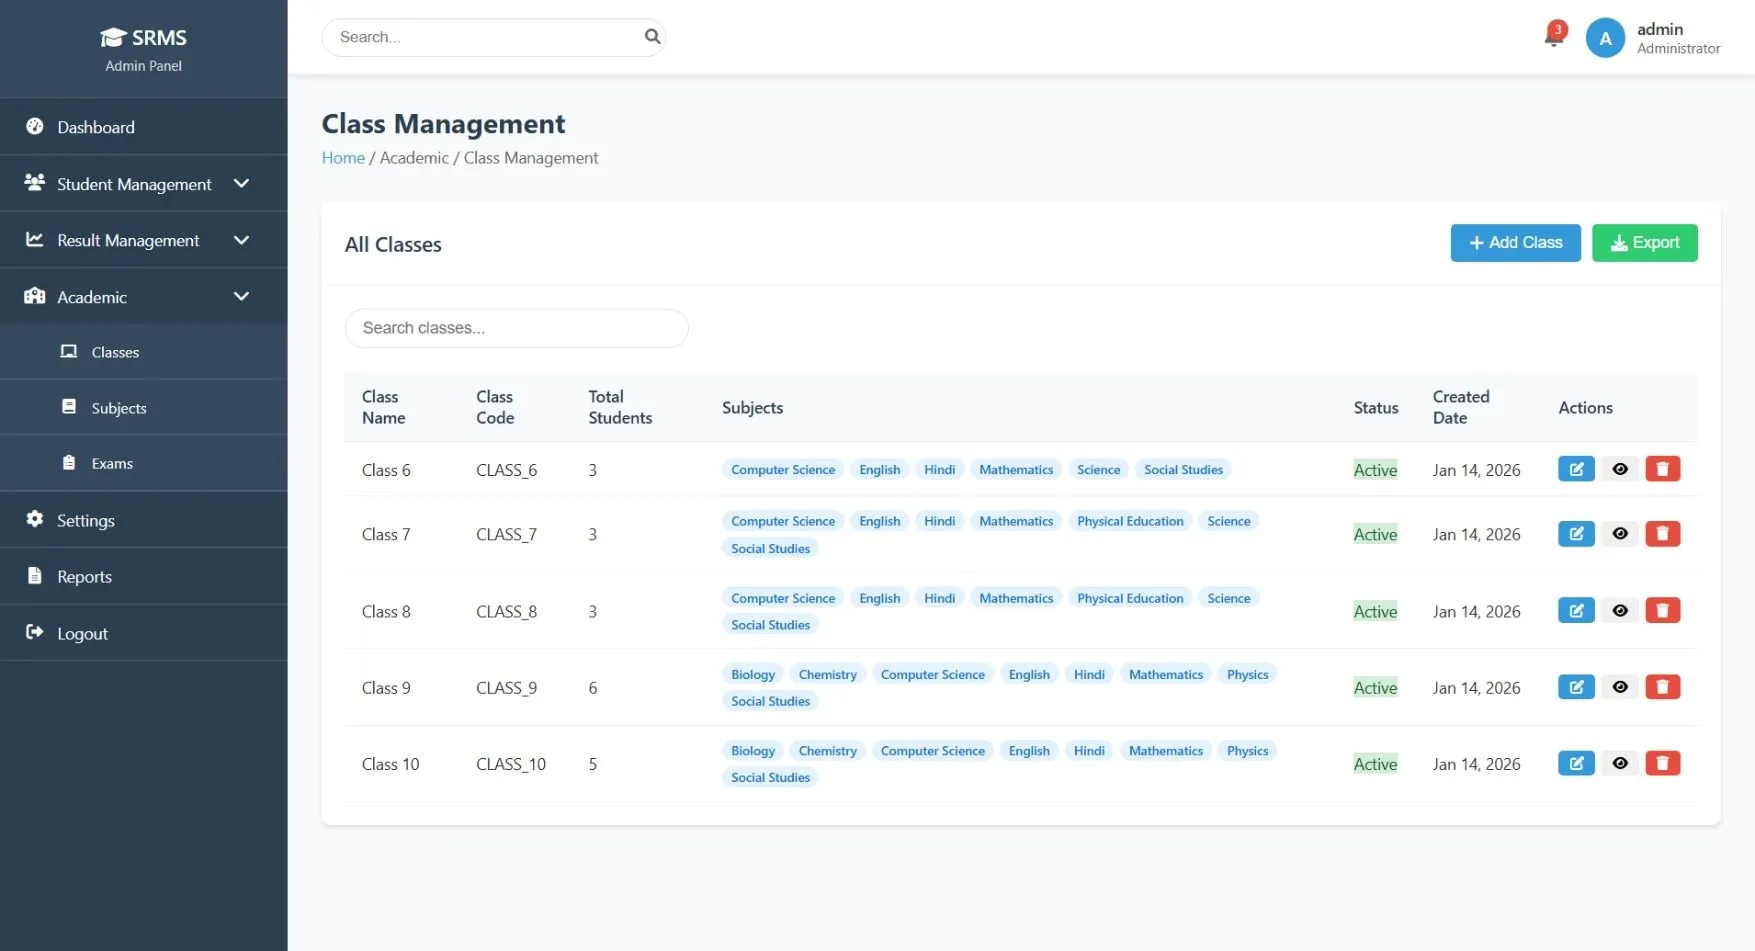The width and height of the screenshot is (1755, 951).
Task: Navigate to Home via the breadcrumb link
Action: (x=343, y=157)
